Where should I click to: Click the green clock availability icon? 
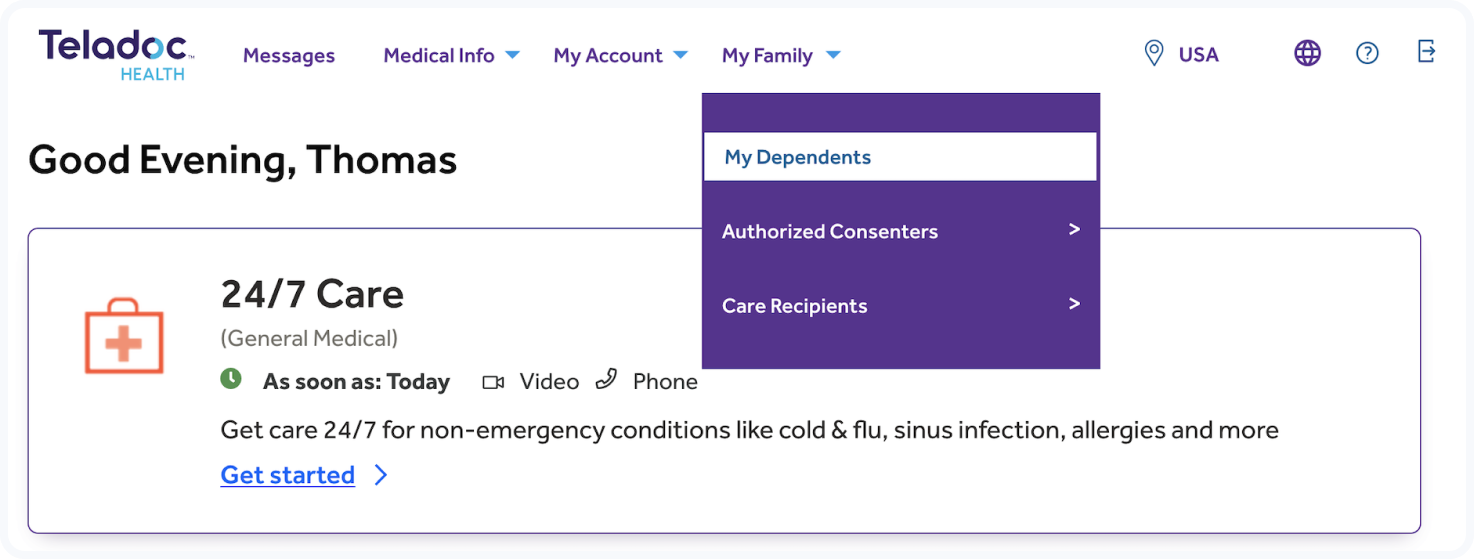click(x=231, y=379)
